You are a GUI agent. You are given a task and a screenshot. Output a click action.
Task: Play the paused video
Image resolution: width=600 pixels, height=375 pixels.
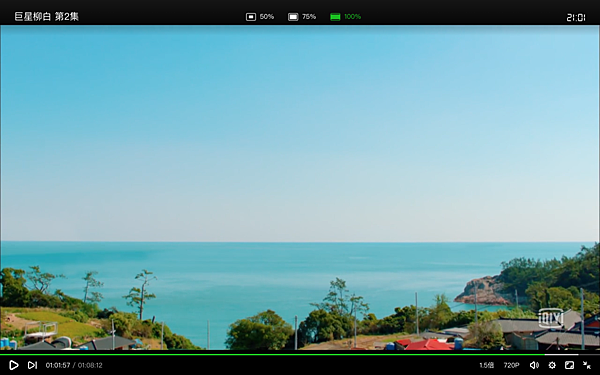[13, 365]
